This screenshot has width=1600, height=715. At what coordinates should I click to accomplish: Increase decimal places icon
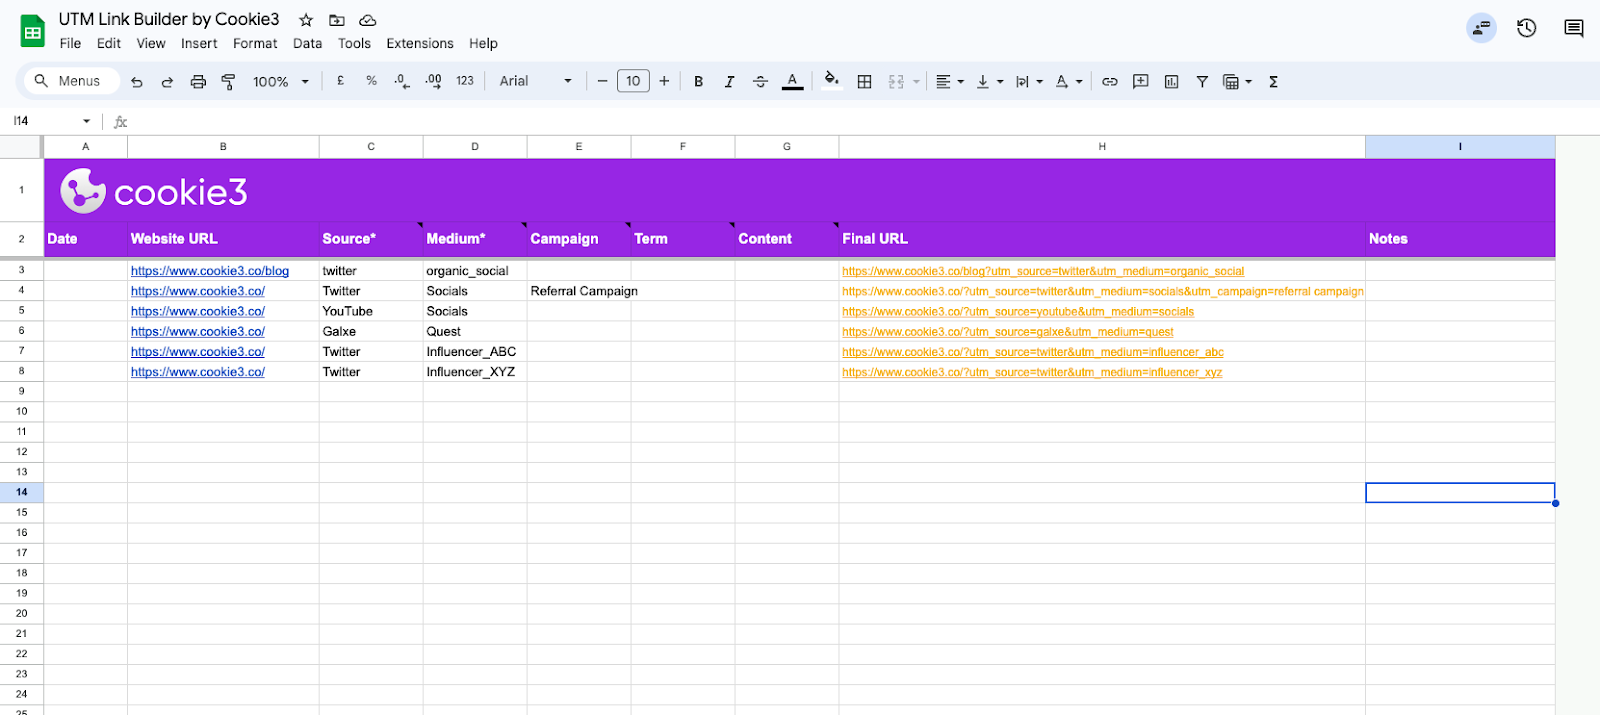(x=433, y=81)
